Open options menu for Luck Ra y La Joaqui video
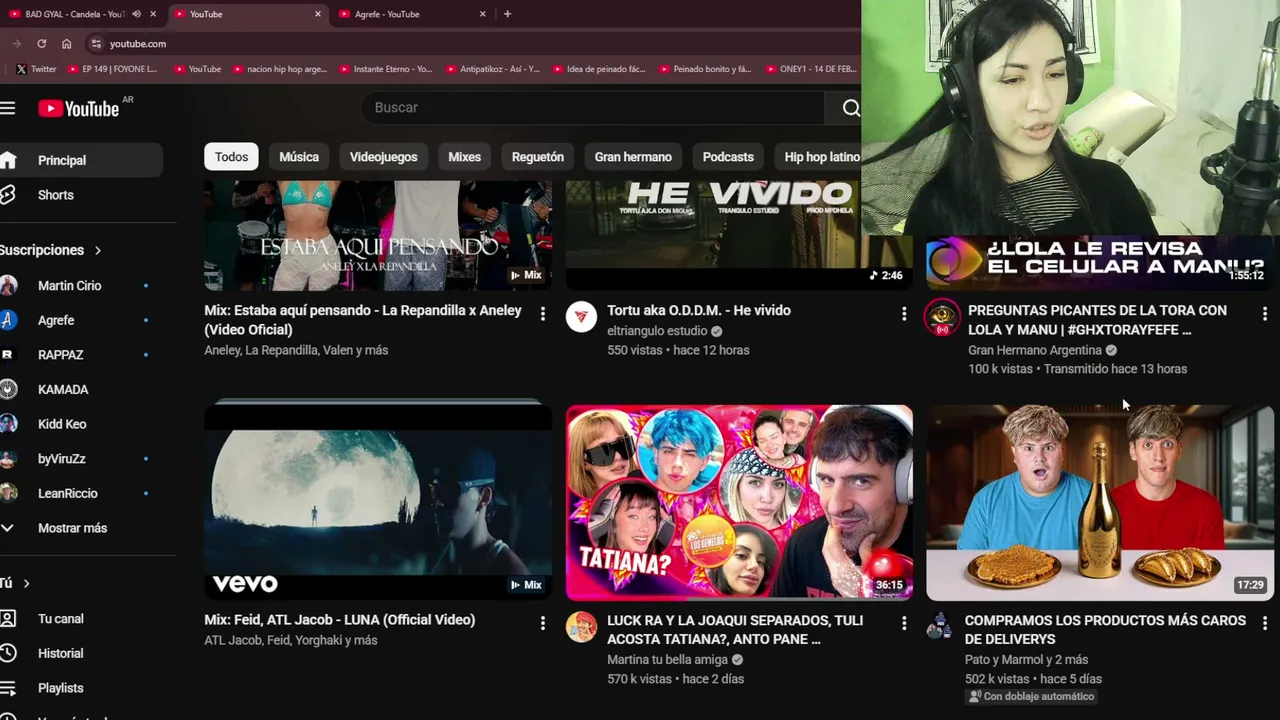The width and height of the screenshot is (1280, 720). pos(904,623)
